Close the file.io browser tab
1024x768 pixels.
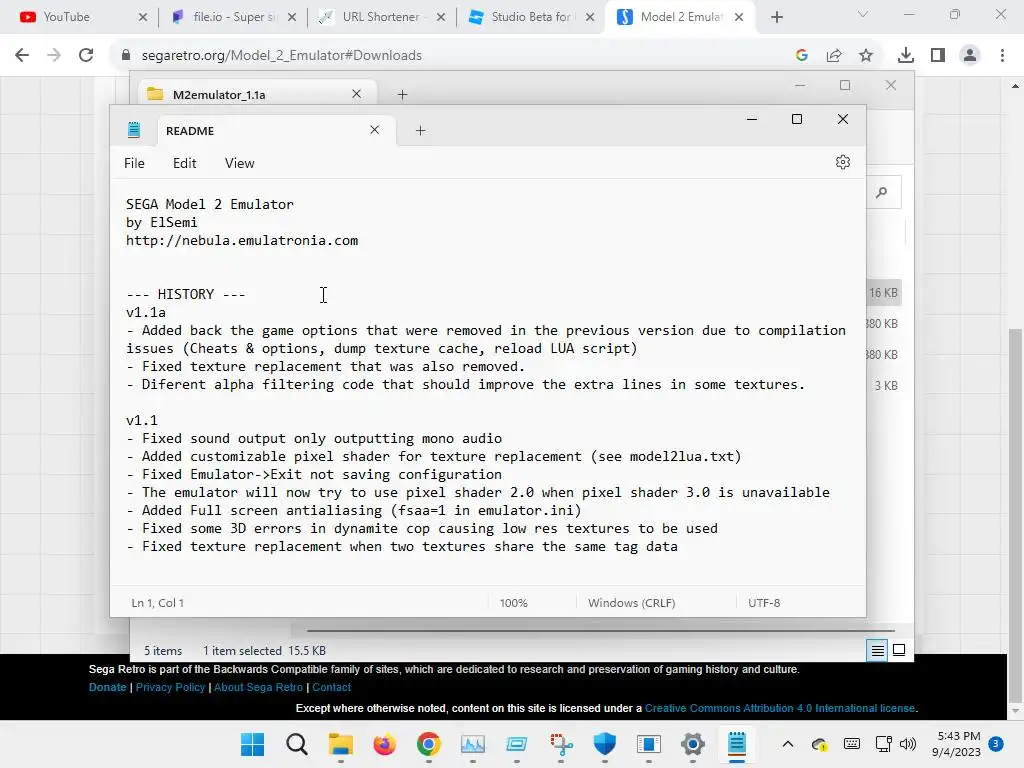tap(292, 17)
